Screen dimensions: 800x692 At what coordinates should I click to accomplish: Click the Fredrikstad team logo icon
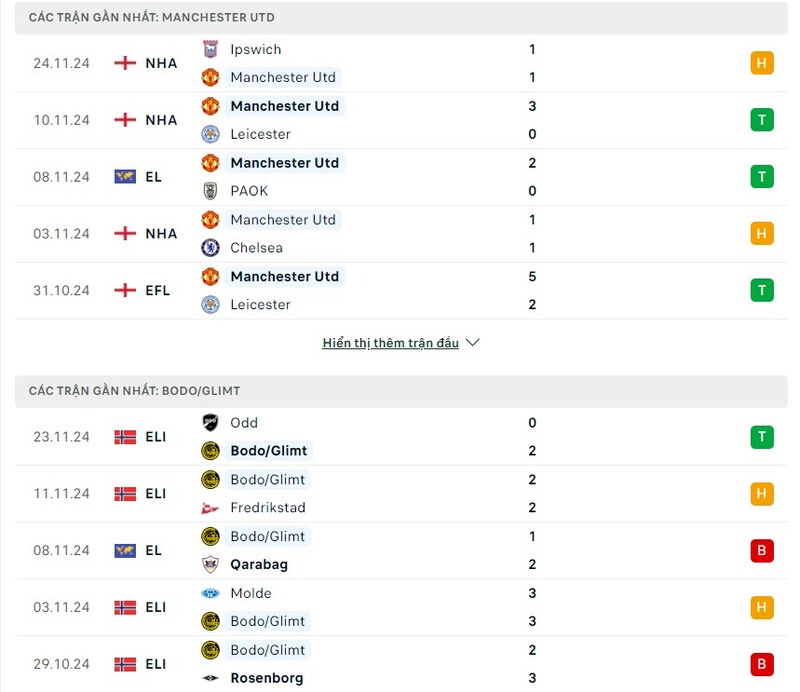pyautogui.click(x=210, y=508)
